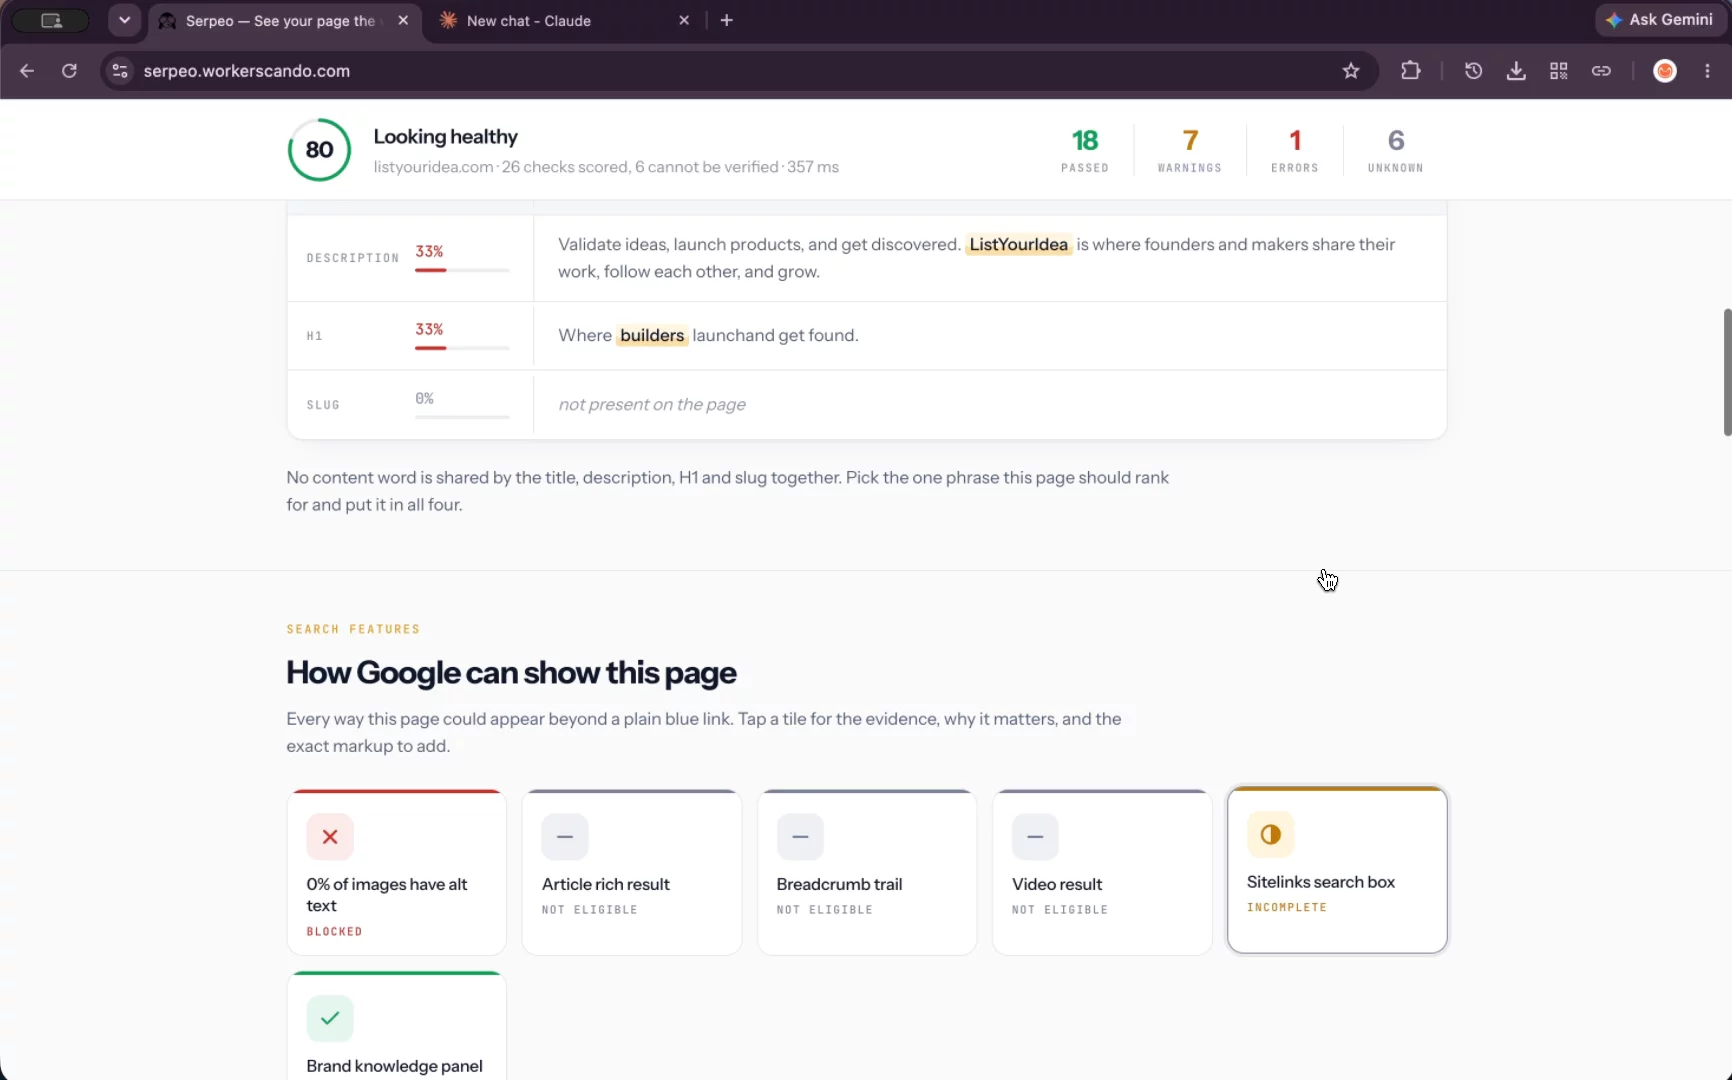Go back with the browser back arrow
Image resolution: width=1732 pixels, height=1080 pixels.
point(27,71)
